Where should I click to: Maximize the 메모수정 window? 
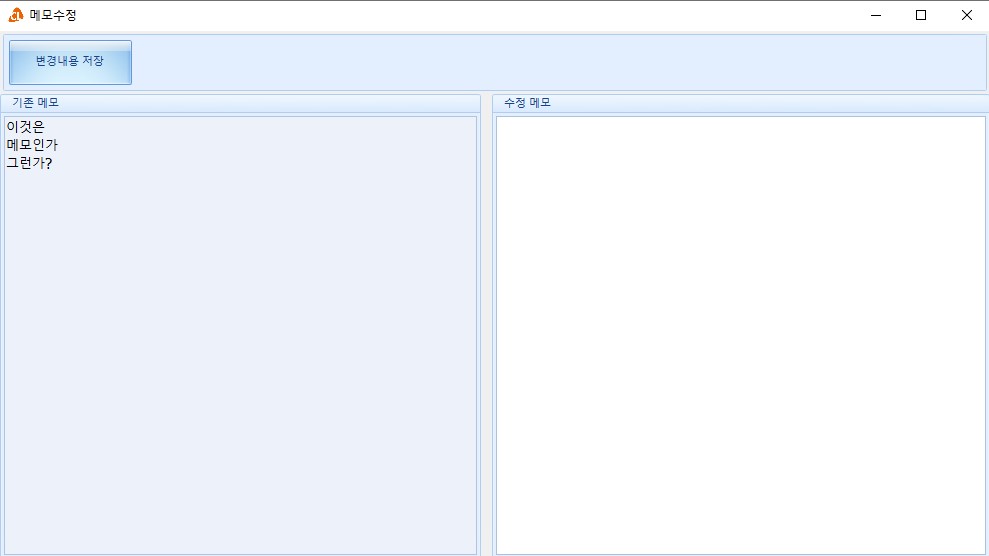click(921, 15)
